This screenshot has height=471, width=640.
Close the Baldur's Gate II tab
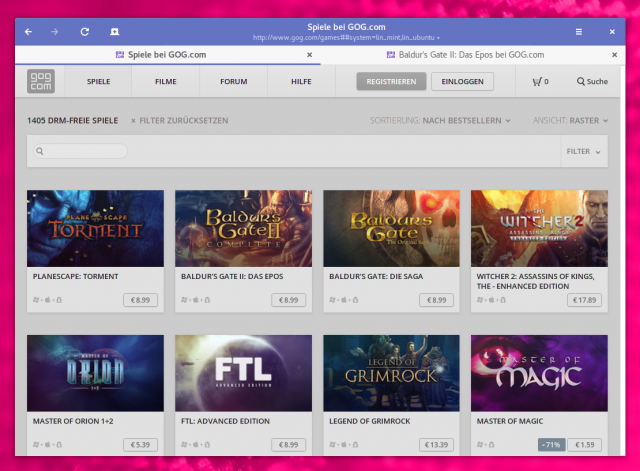tap(614, 55)
